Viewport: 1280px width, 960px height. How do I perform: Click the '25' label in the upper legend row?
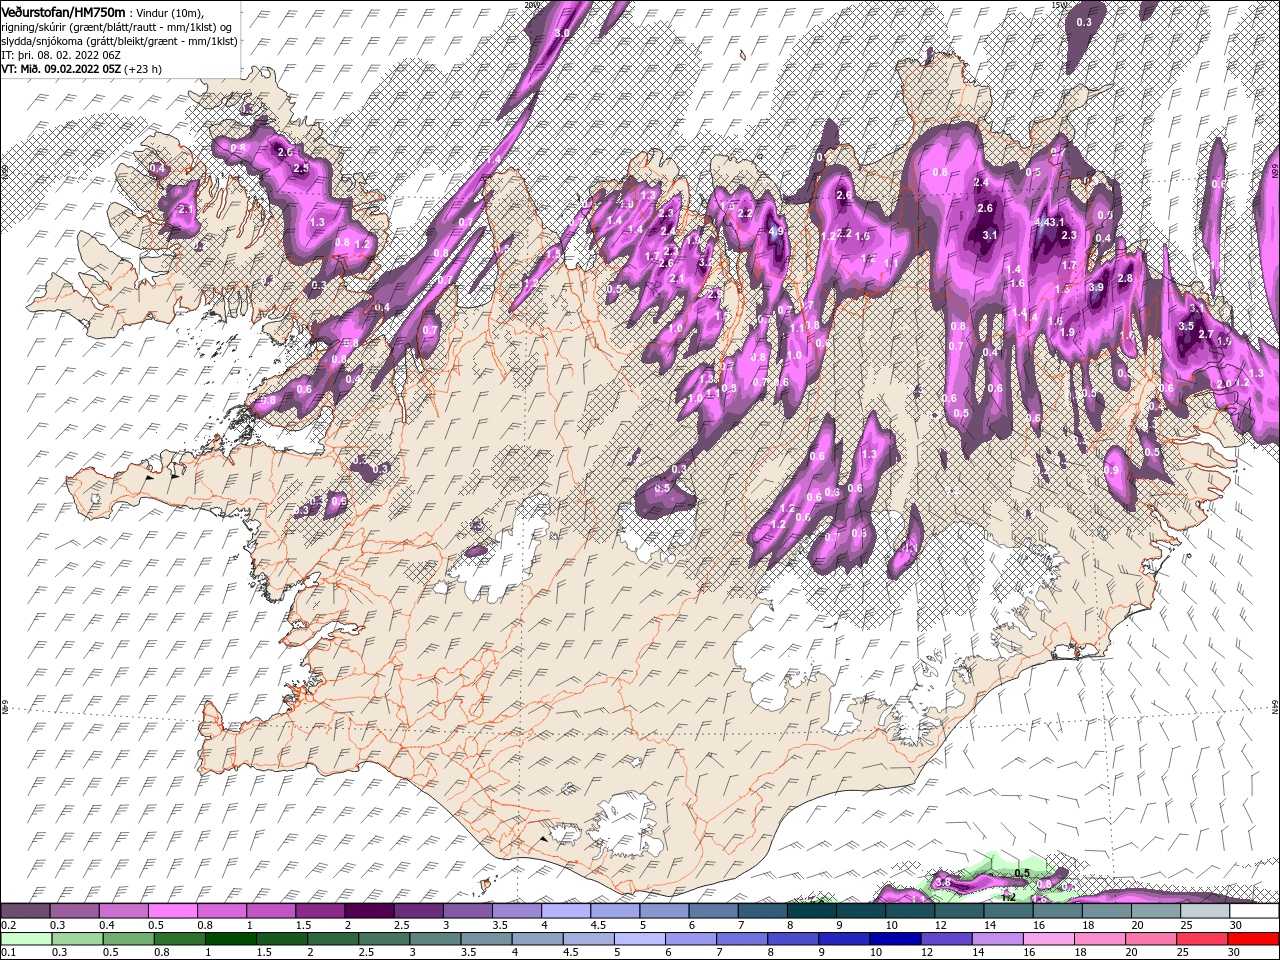click(x=1186, y=925)
